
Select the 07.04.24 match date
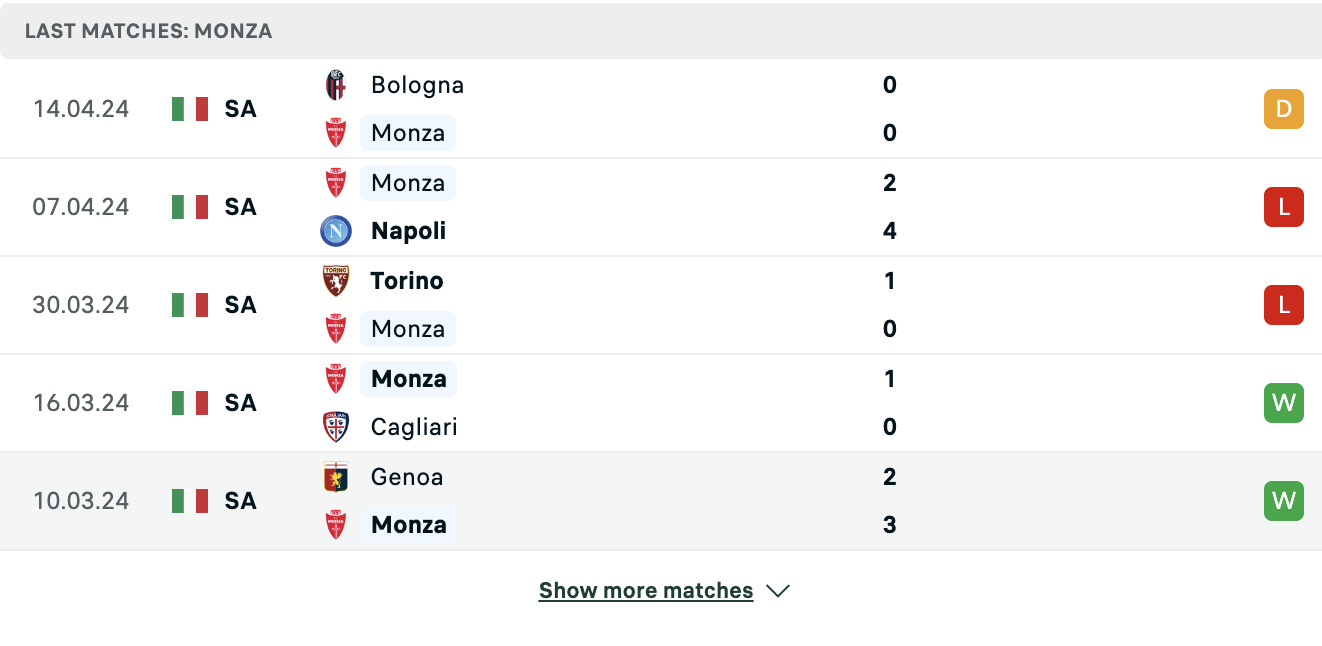coord(81,207)
